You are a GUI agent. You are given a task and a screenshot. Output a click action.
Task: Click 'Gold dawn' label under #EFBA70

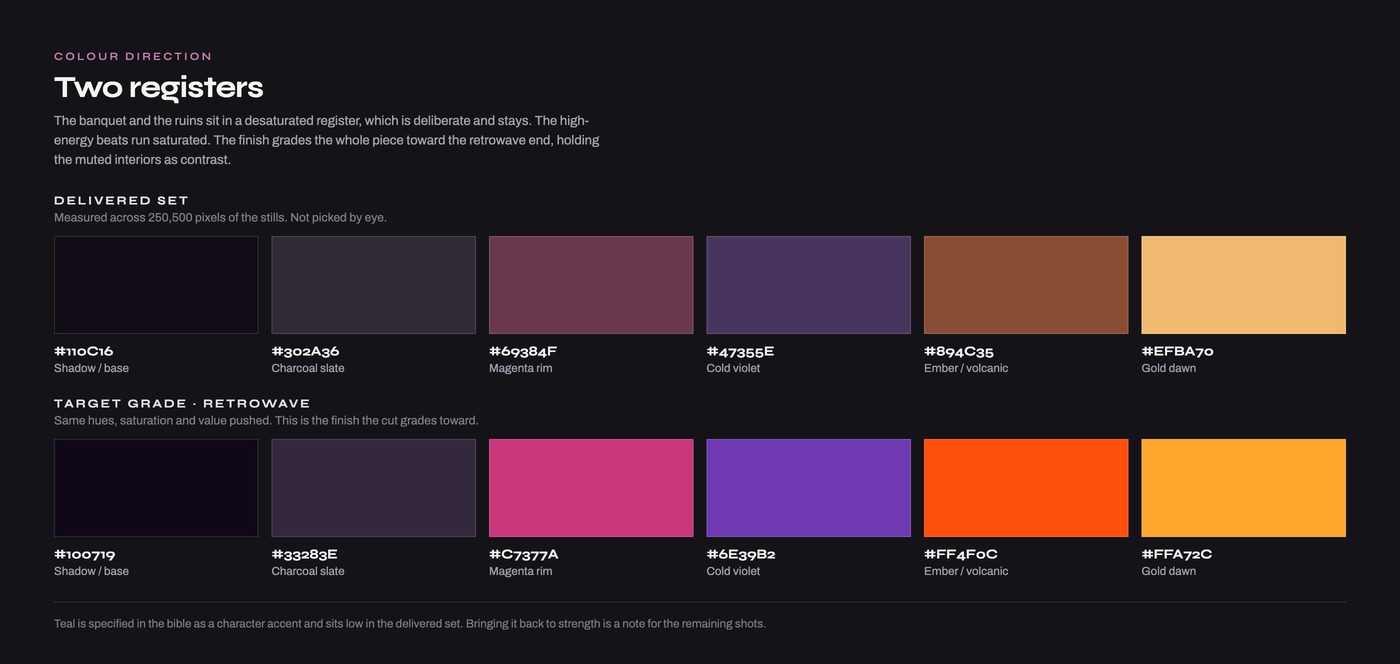(x=1169, y=368)
